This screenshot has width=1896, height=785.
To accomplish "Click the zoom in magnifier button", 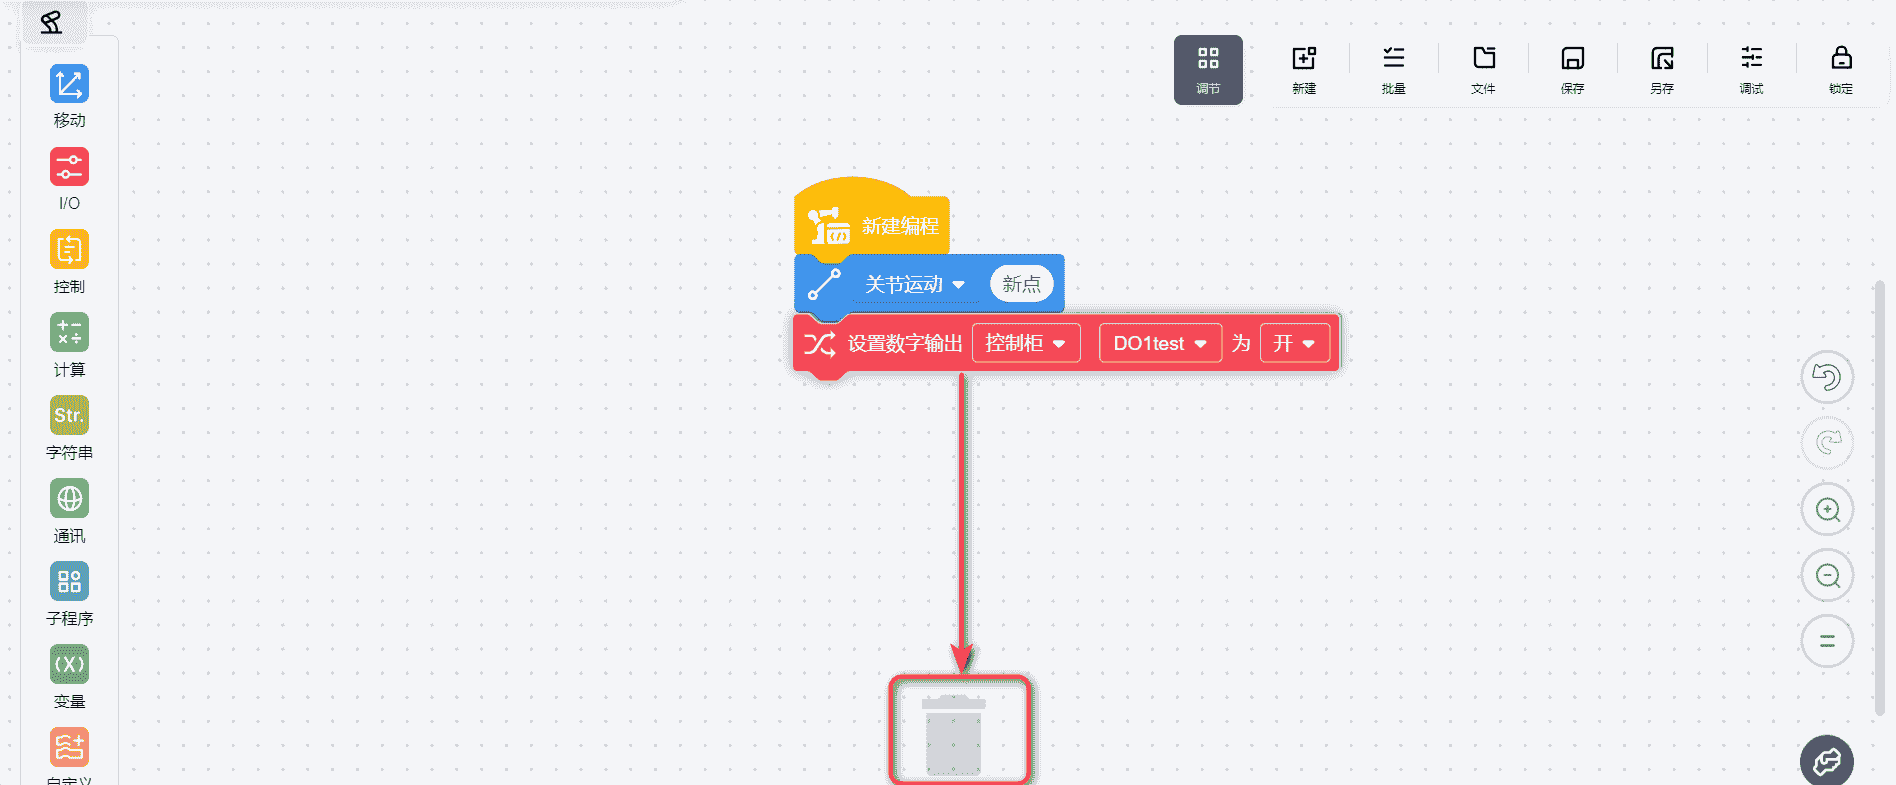I will (x=1827, y=510).
